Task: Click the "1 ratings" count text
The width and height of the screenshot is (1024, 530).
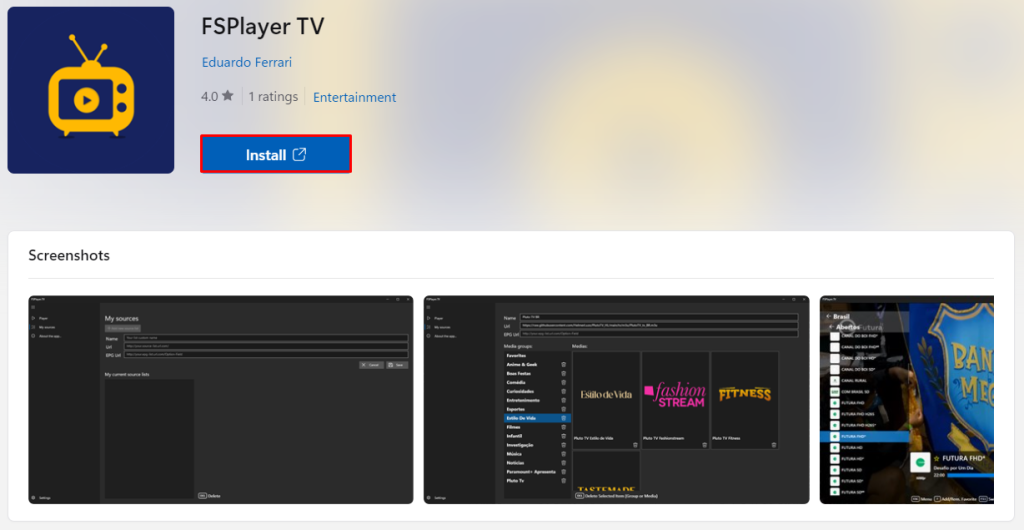Action: click(x=273, y=97)
